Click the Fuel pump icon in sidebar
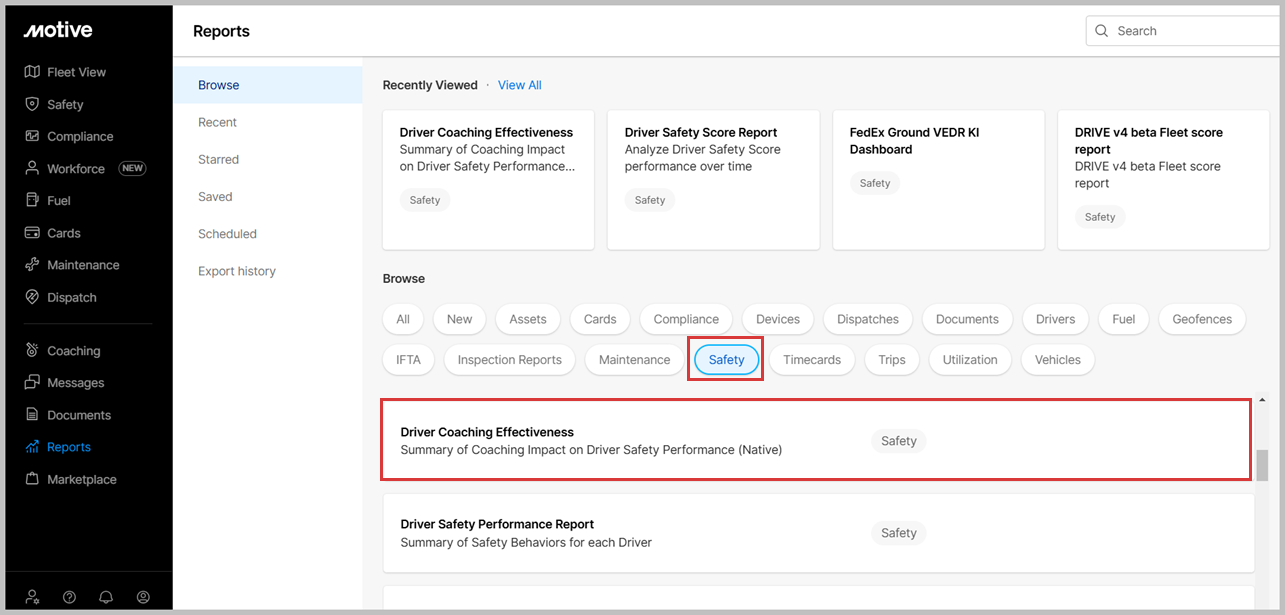The width and height of the screenshot is (1285, 615). pyautogui.click(x=32, y=200)
